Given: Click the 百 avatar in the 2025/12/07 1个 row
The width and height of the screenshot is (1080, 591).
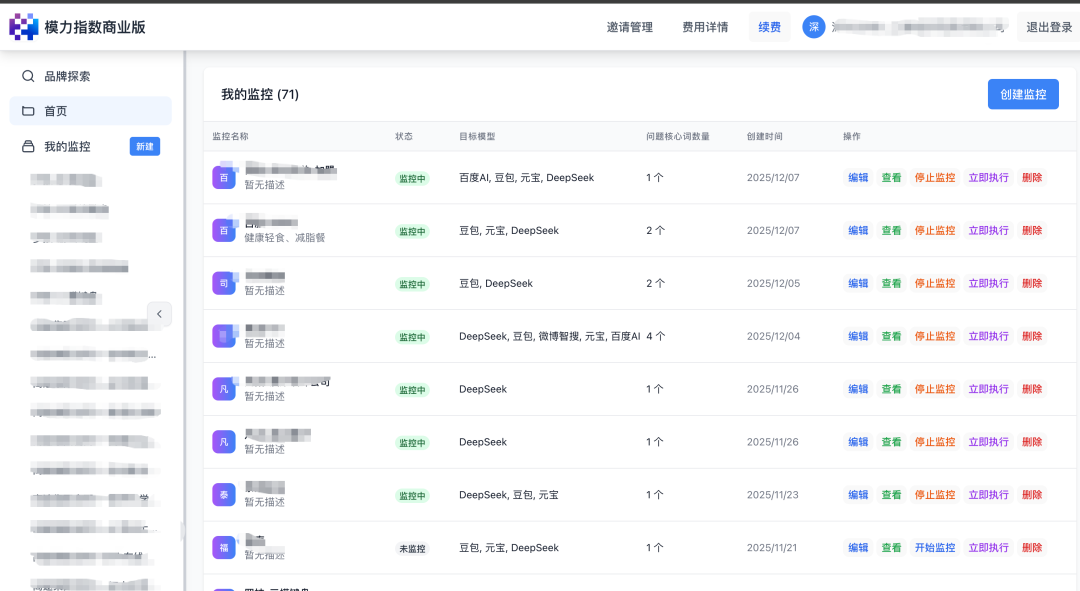Looking at the screenshot, I should pyautogui.click(x=224, y=178).
